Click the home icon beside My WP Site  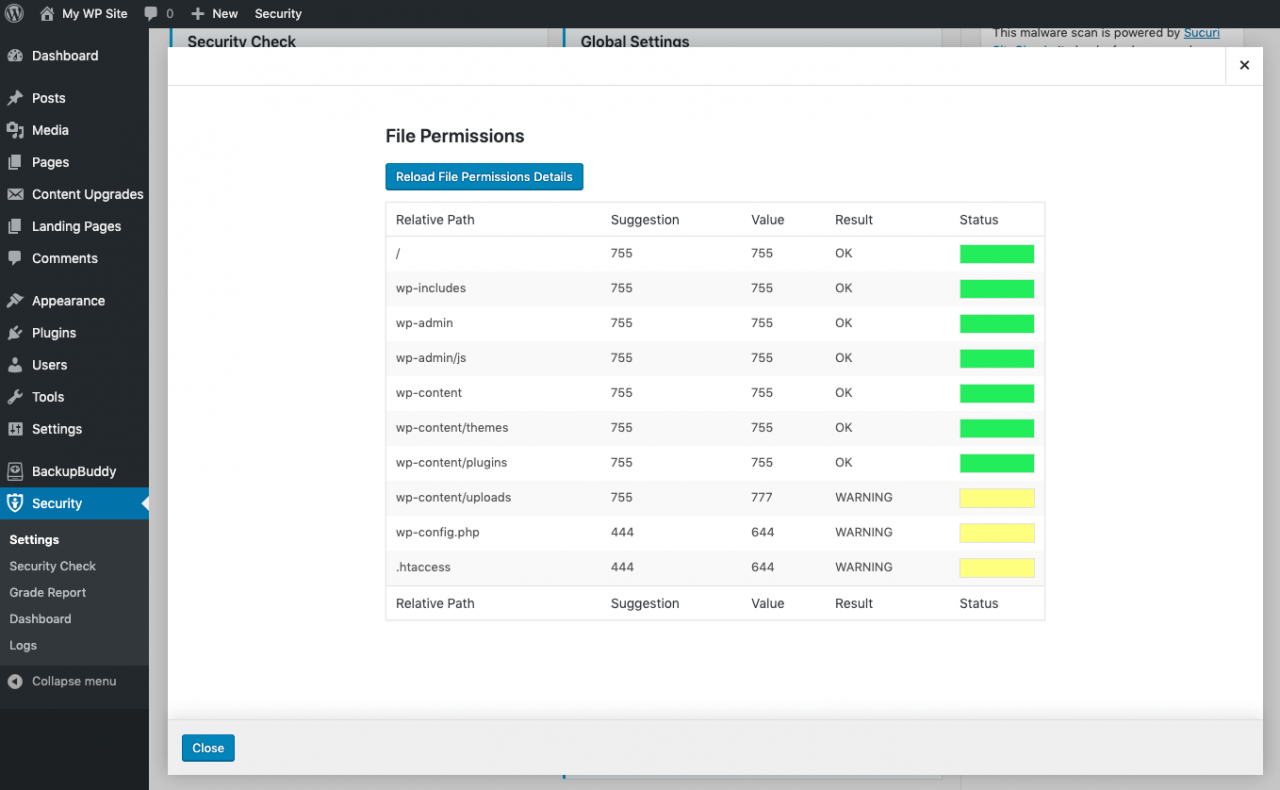click(47, 14)
